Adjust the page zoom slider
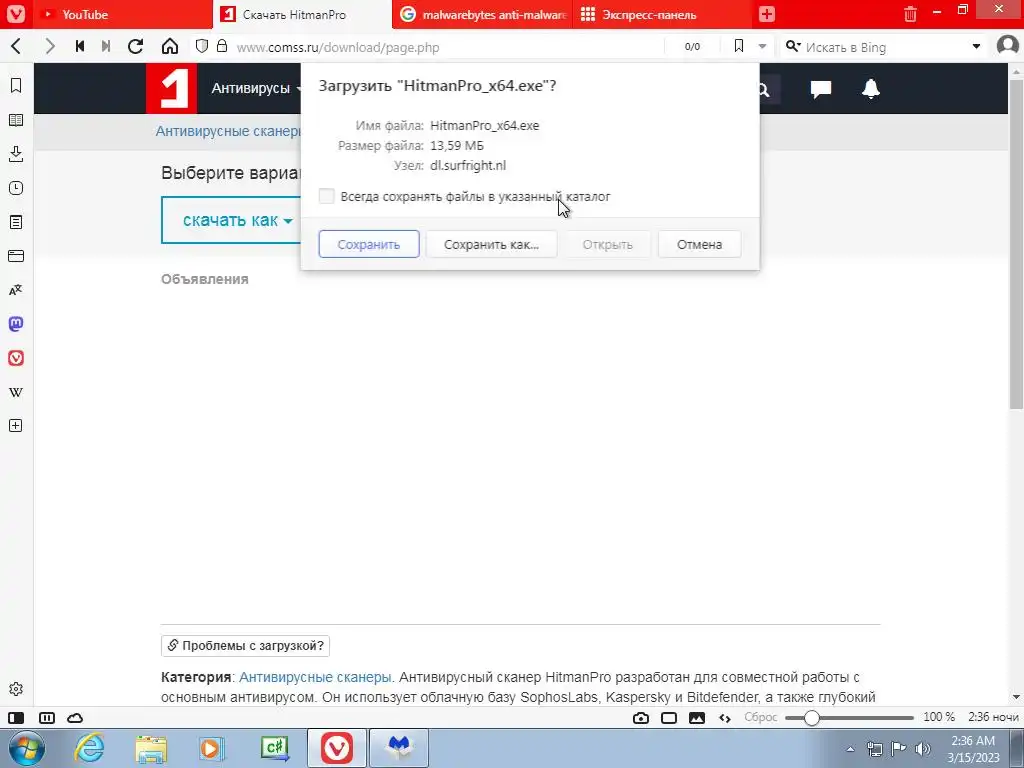 point(849,718)
